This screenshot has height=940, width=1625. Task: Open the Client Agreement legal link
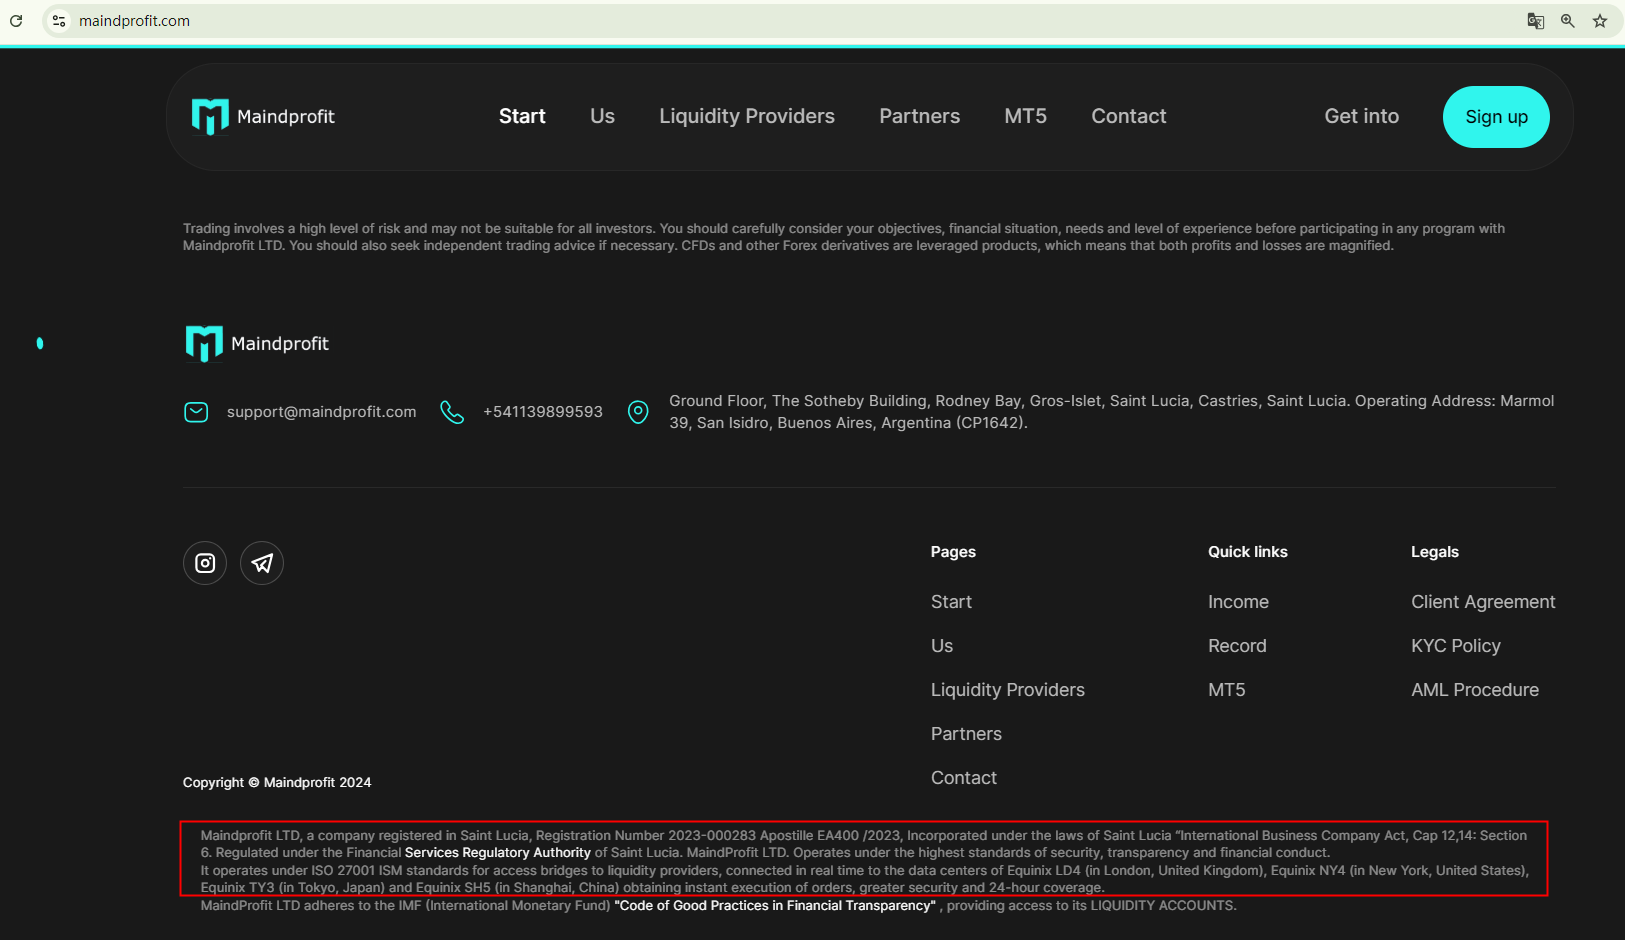(x=1482, y=602)
